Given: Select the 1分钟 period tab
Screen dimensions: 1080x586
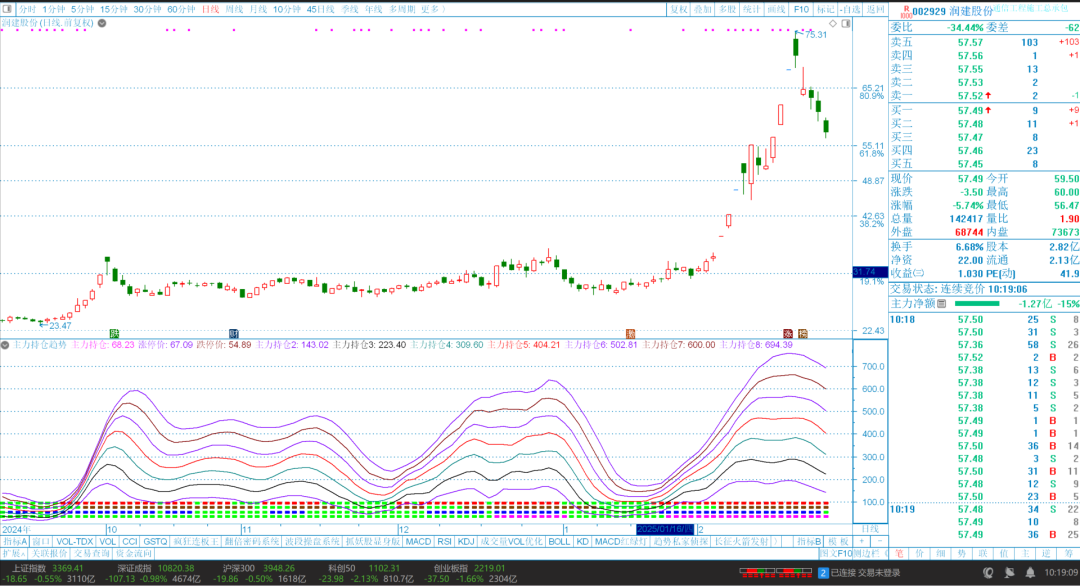Looking at the screenshot, I should pos(53,10).
